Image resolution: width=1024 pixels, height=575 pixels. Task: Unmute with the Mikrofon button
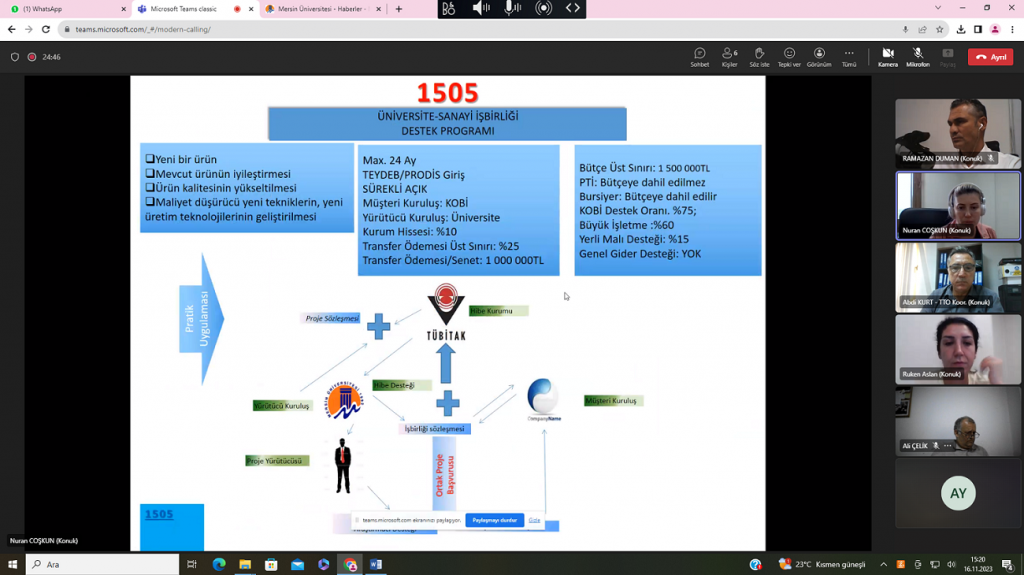tap(917, 57)
